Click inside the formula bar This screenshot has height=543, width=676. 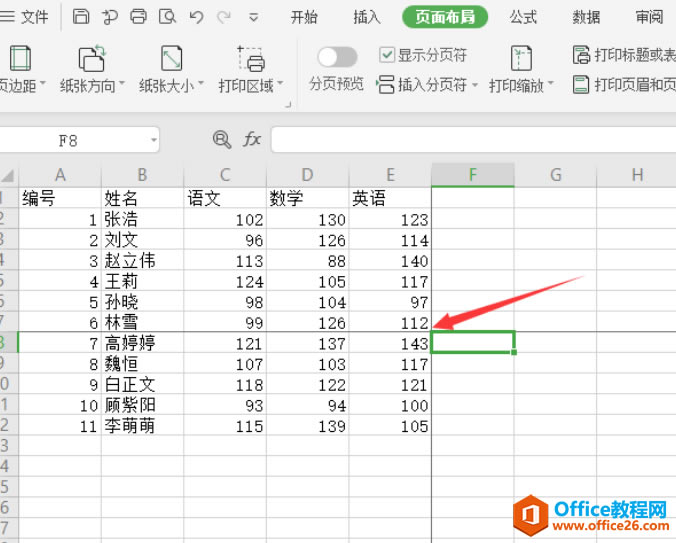coord(473,140)
